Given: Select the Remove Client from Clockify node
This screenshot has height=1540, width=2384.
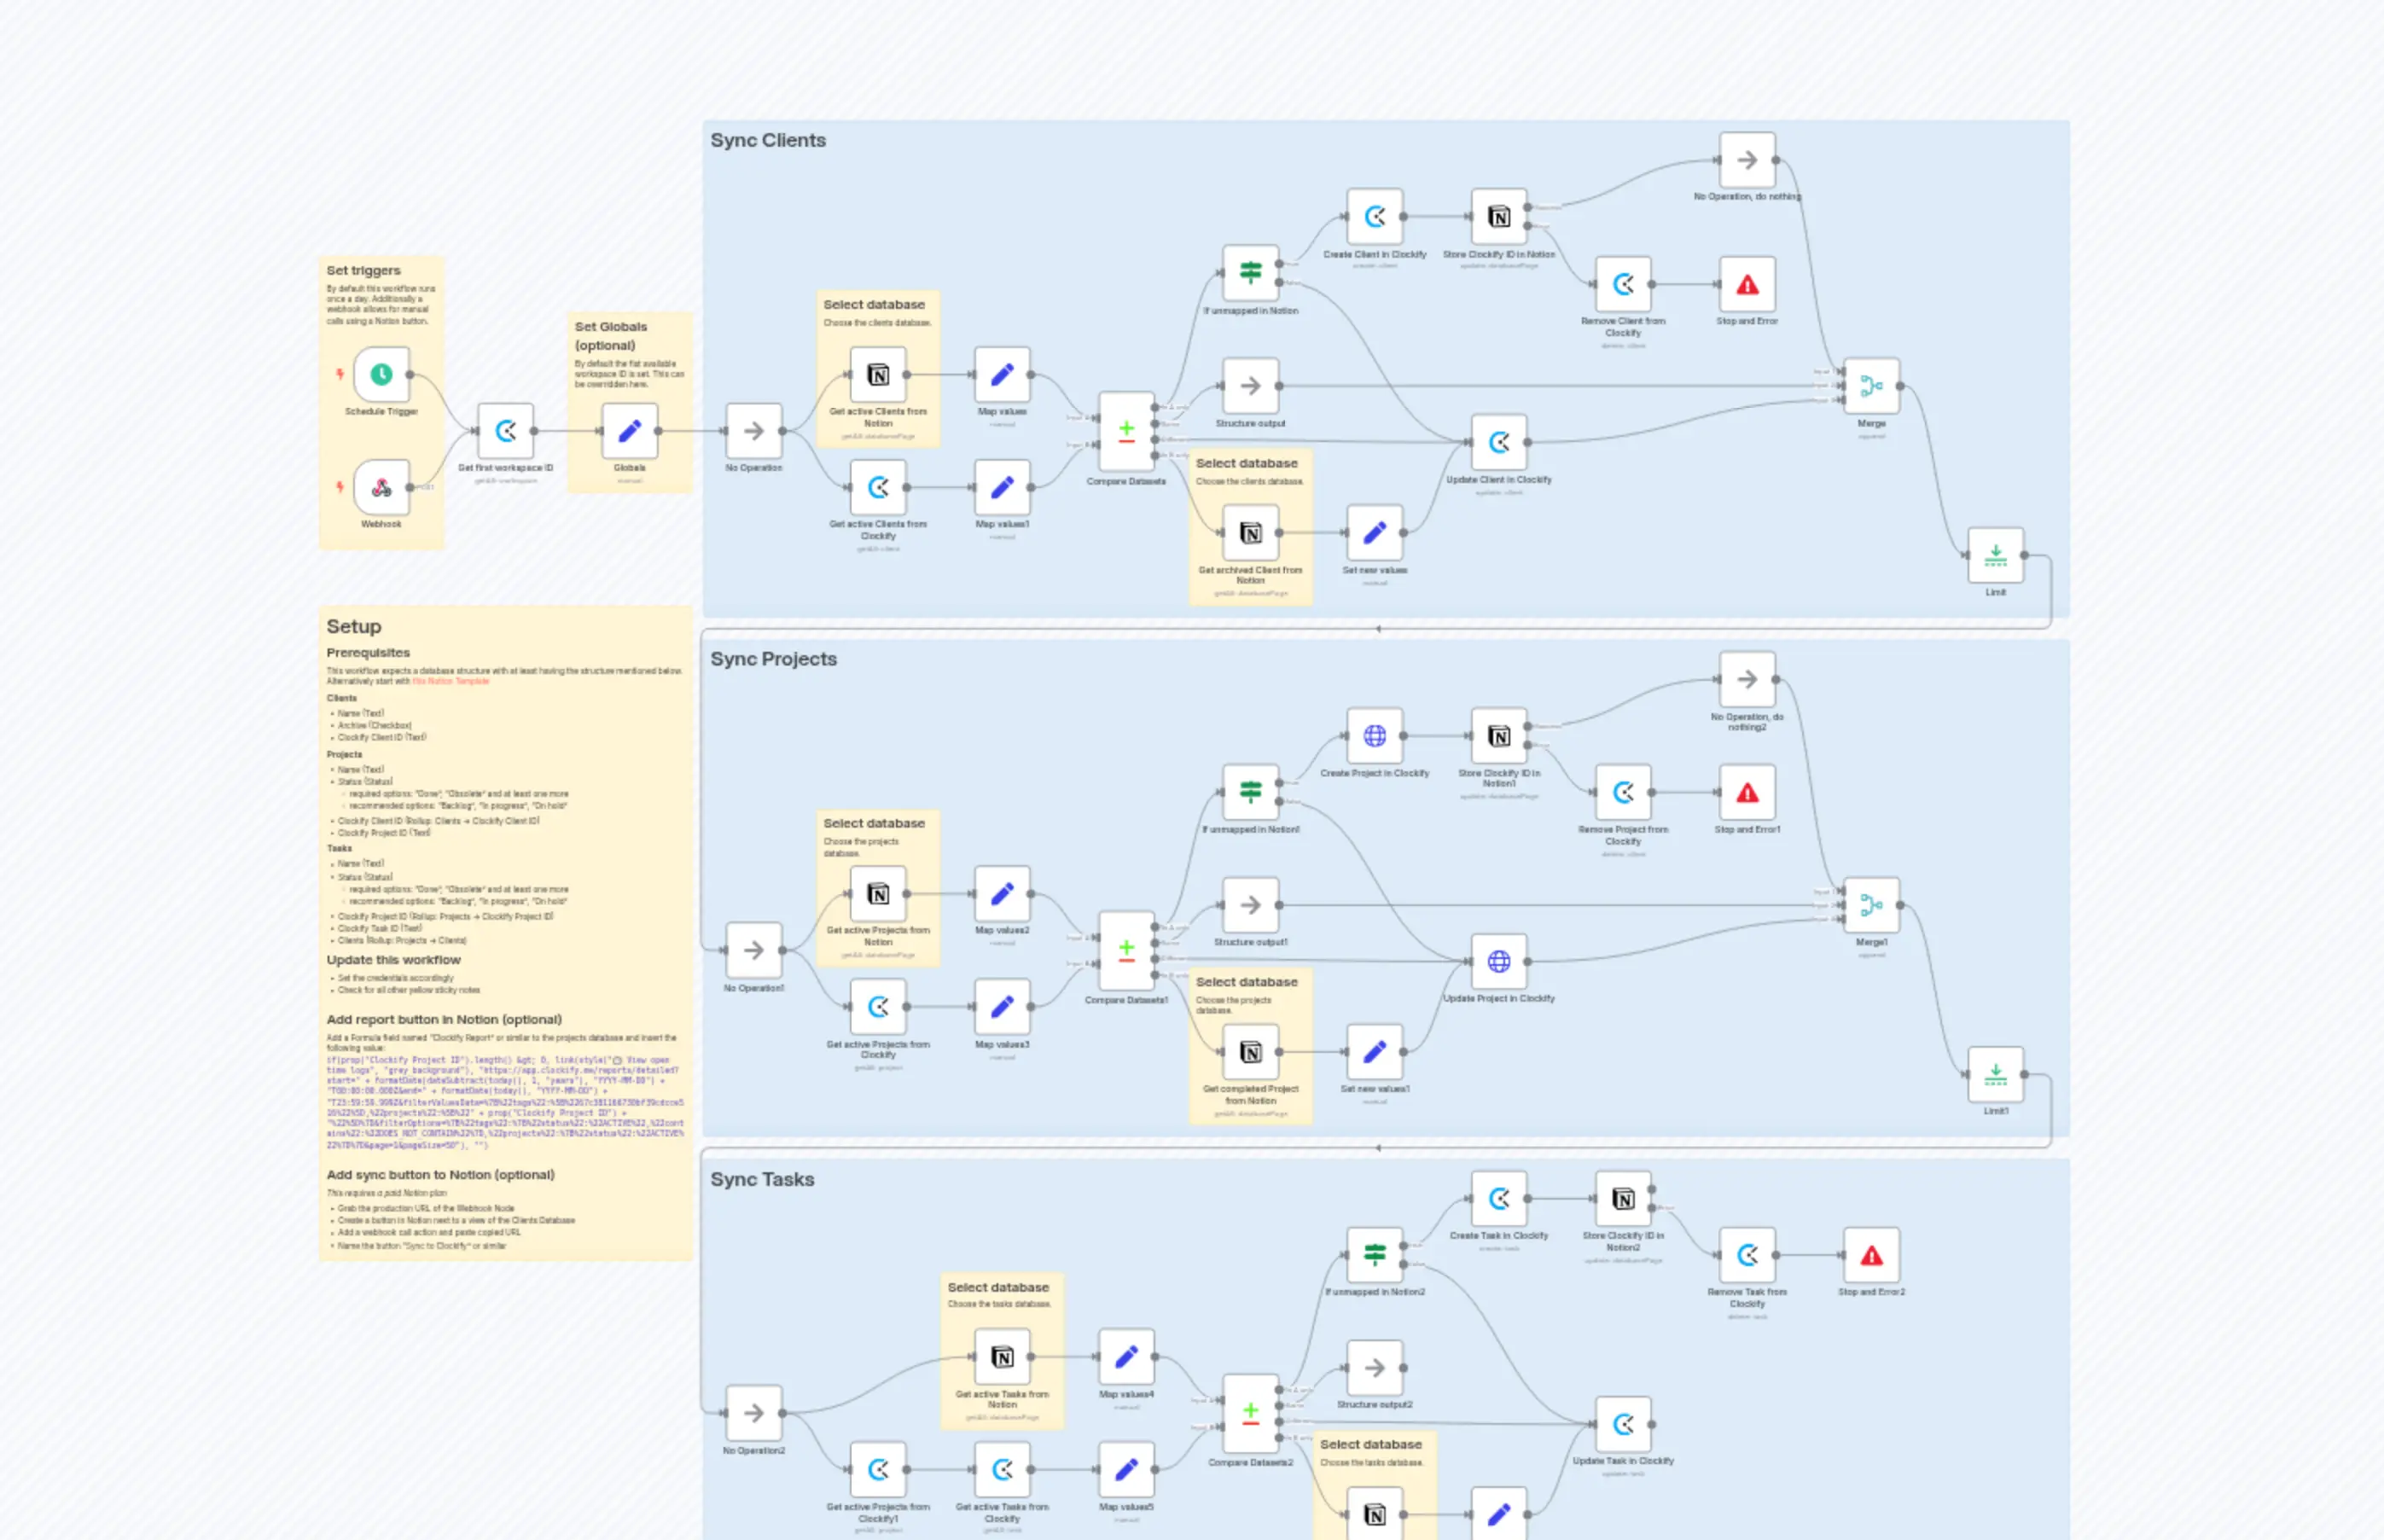Looking at the screenshot, I should click(x=1622, y=285).
